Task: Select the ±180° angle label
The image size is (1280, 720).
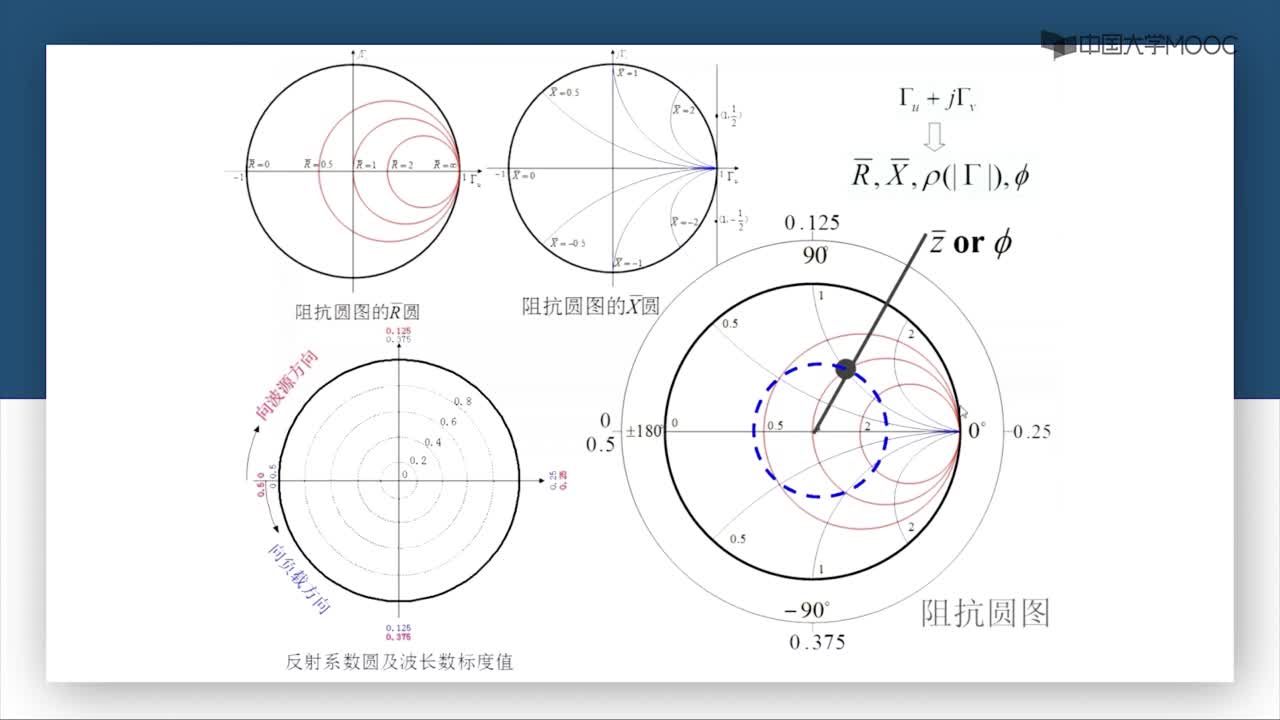Action: click(x=644, y=432)
